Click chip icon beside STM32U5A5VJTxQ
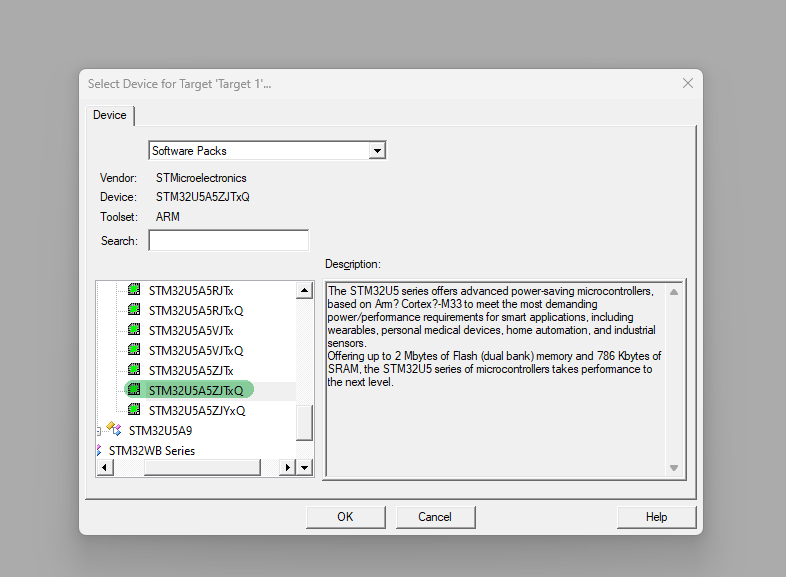786x577 pixels. pos(134,350)
